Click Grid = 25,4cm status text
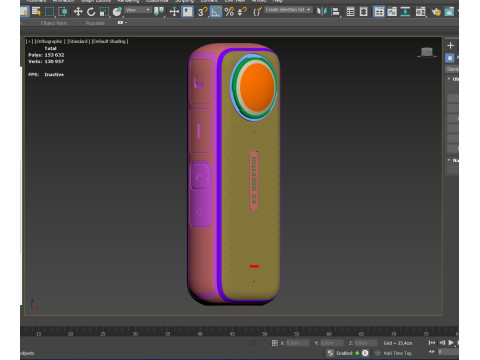Image resolution: width=480 pixels, height=360 pixels. pos(398,343)
